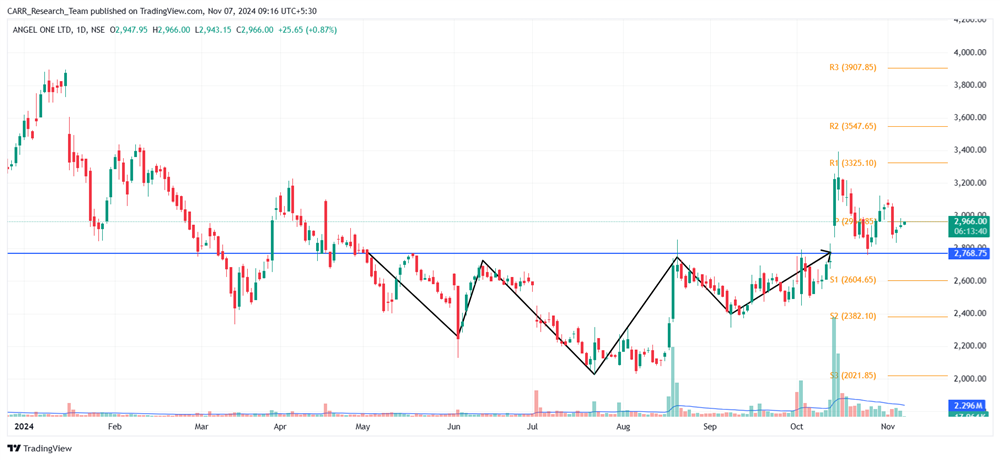Click the Jun label on time axis
The image size is (1000, 460).
453,425
